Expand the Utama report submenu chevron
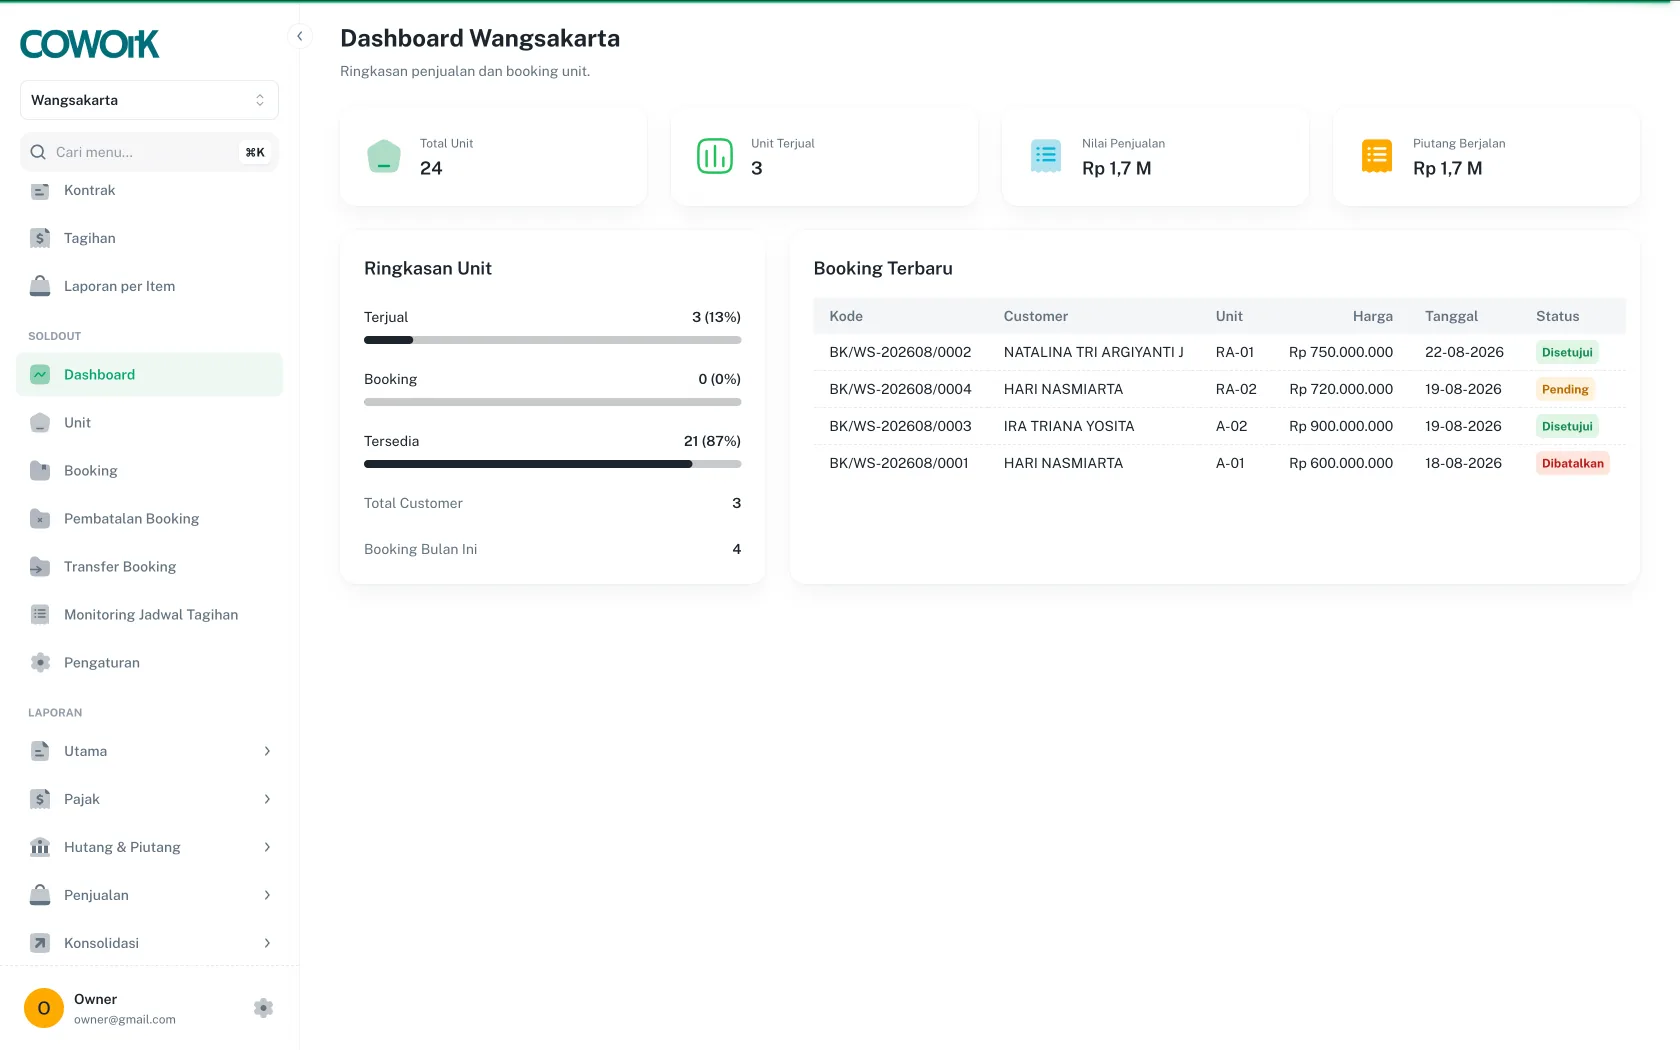Screen dimensions: 1680x1050 click(267, 751)
